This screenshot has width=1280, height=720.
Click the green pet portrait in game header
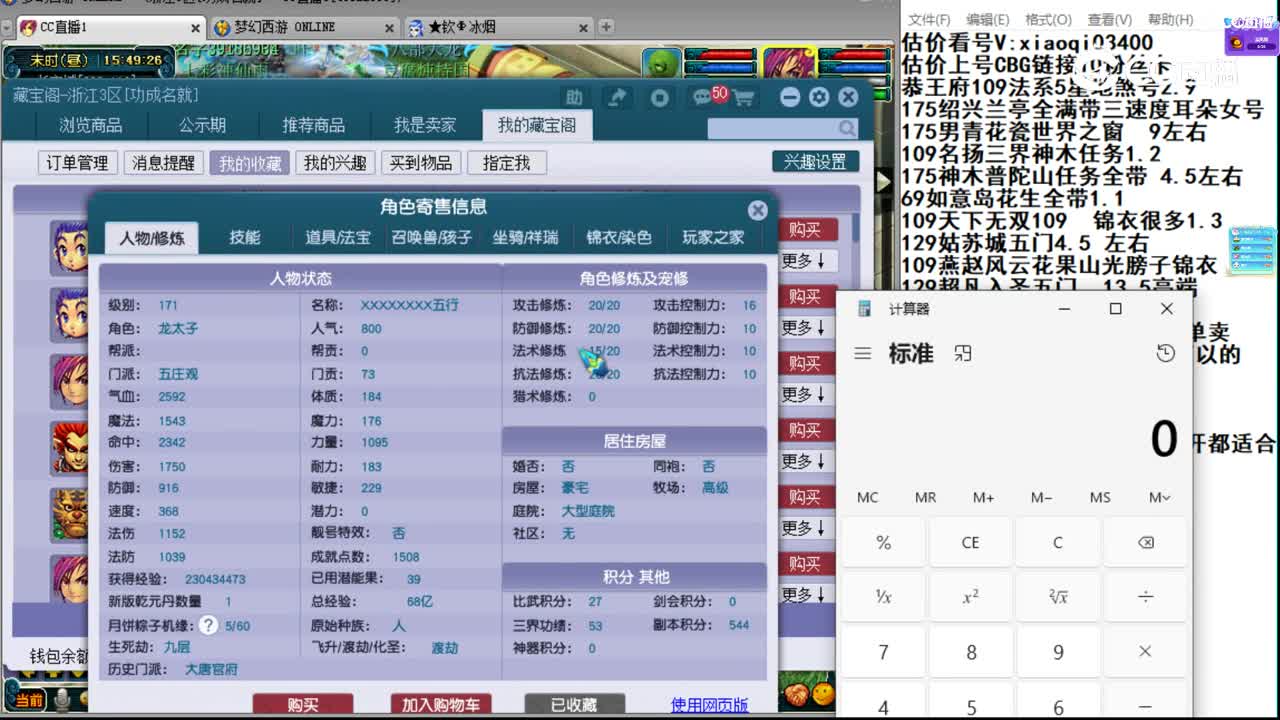[x=660, y=63]
